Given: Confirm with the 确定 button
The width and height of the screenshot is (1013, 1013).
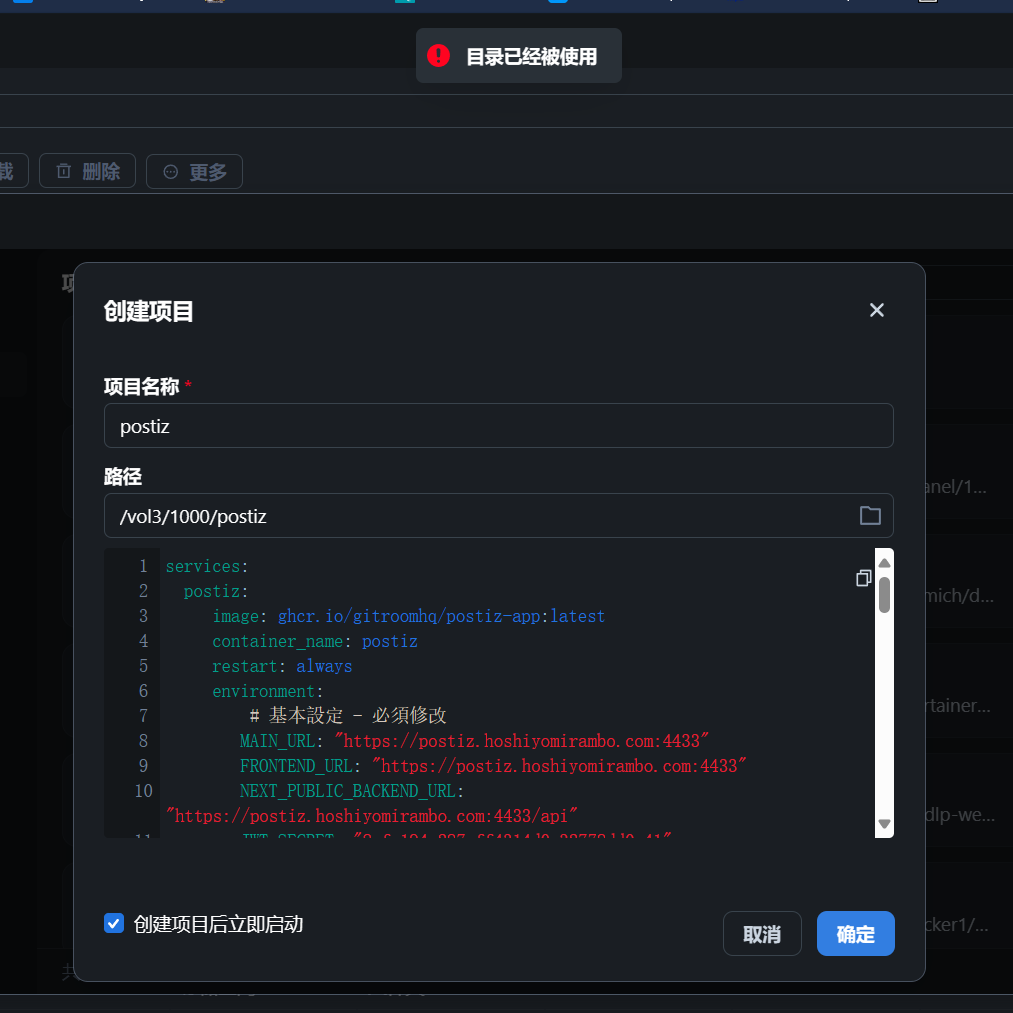Looking at the screenshot, I should 855,934.
